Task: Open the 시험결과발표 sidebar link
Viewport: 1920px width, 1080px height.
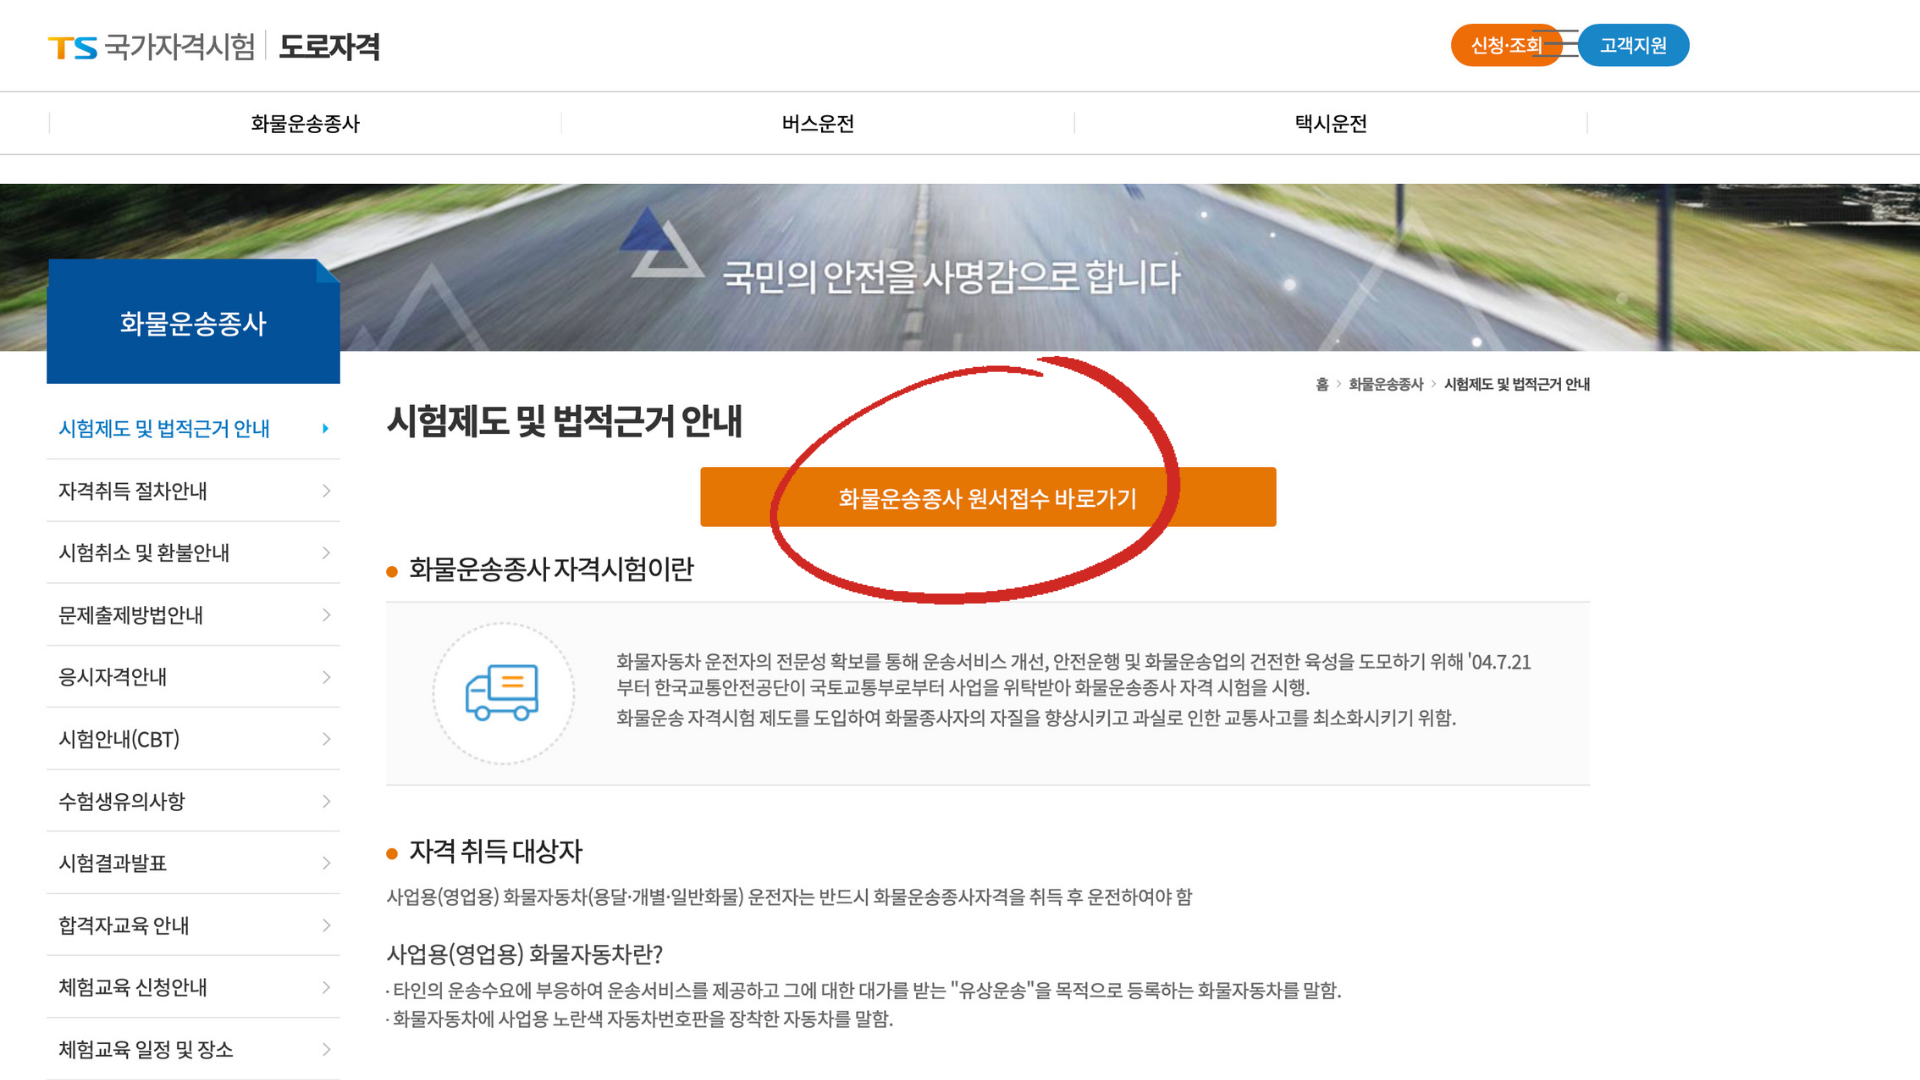Action: 110,863
